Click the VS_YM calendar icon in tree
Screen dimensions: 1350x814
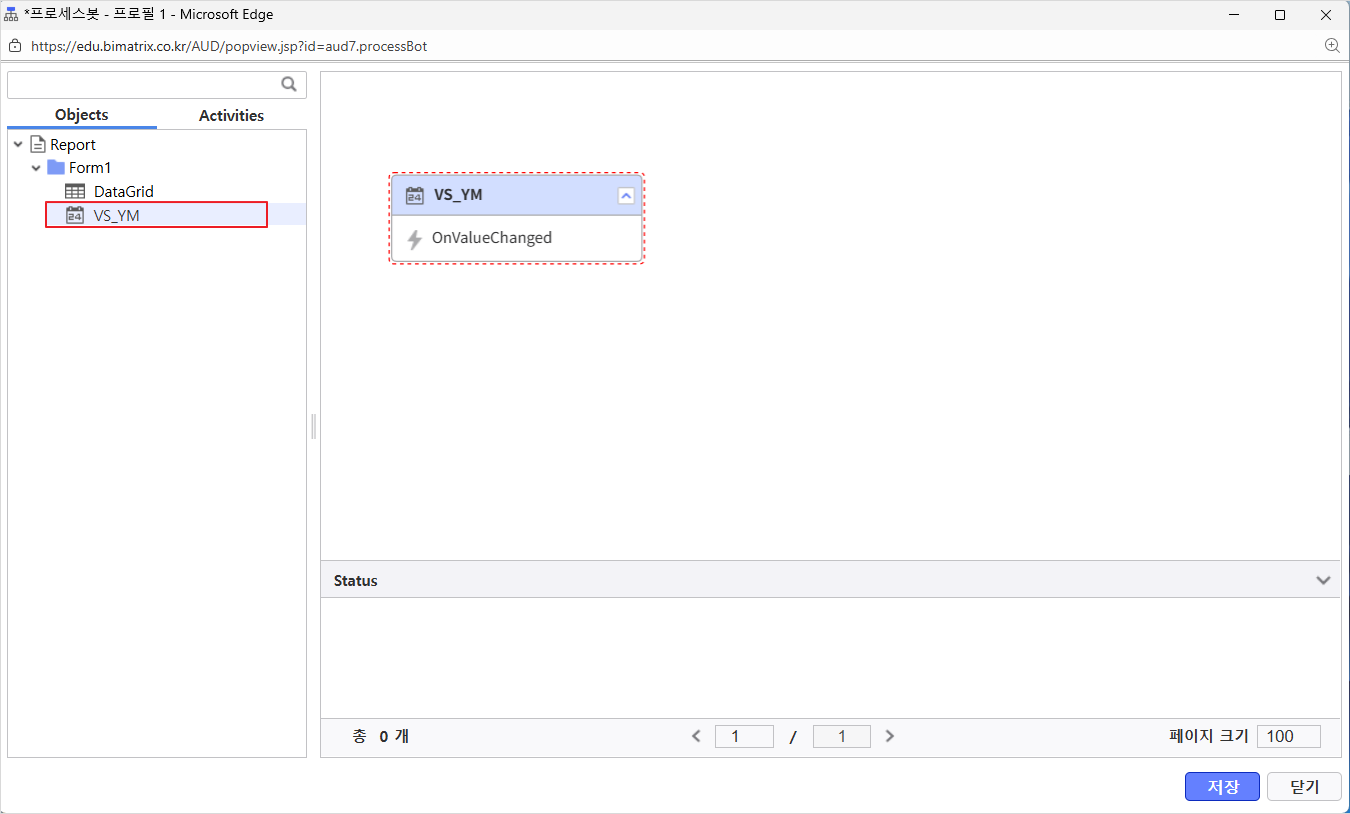(x=75, y=215)
